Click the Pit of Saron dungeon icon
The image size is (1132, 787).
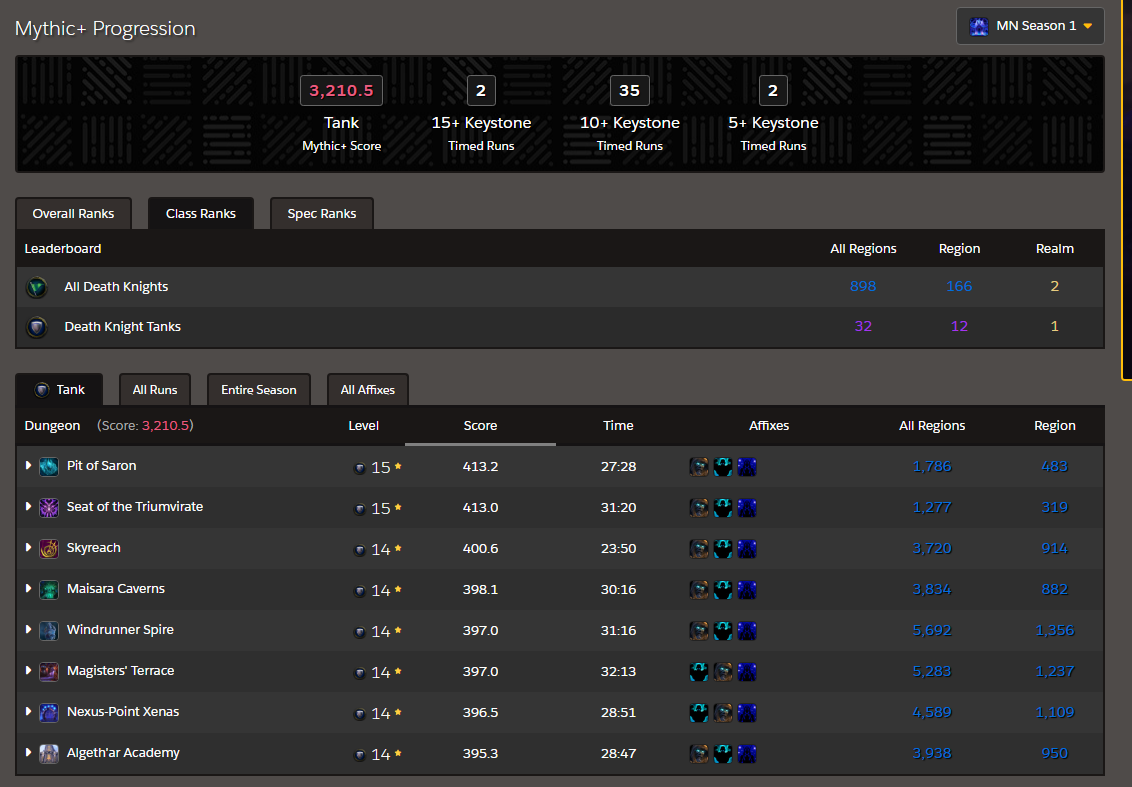coord(48,466)
